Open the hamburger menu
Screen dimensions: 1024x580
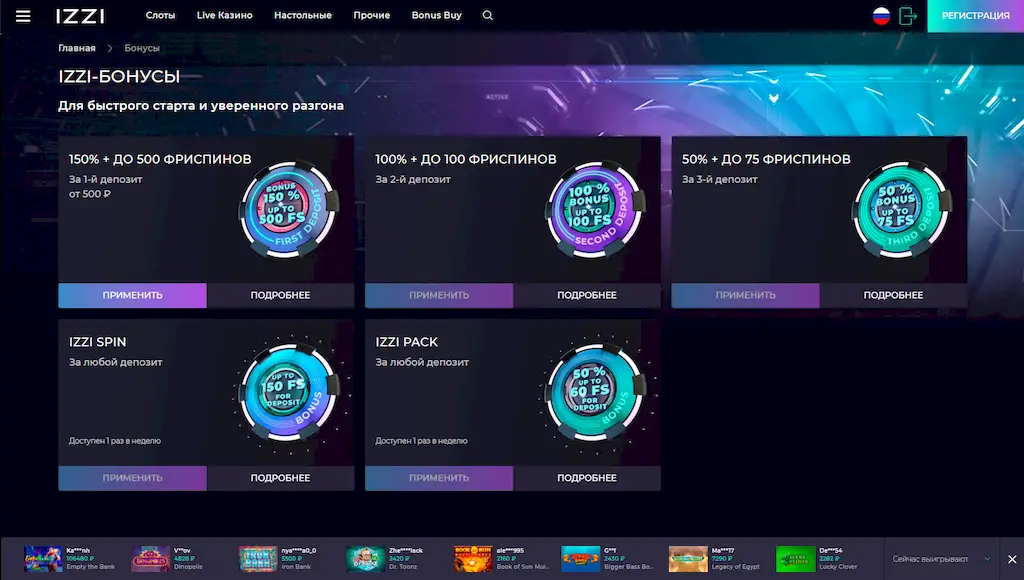(23, 16)
